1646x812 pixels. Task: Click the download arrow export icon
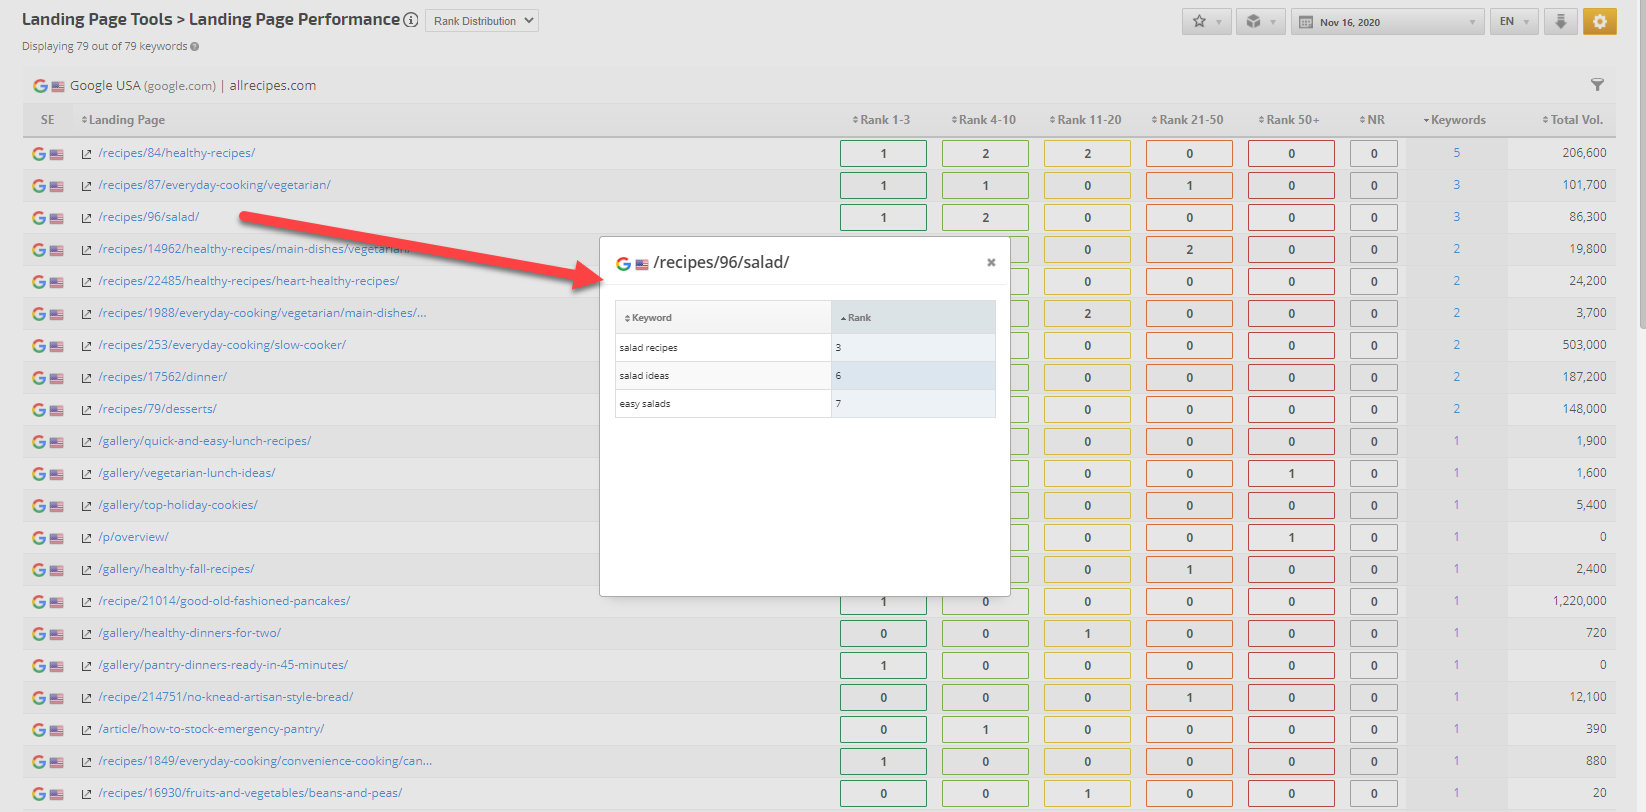[1560, 21]
